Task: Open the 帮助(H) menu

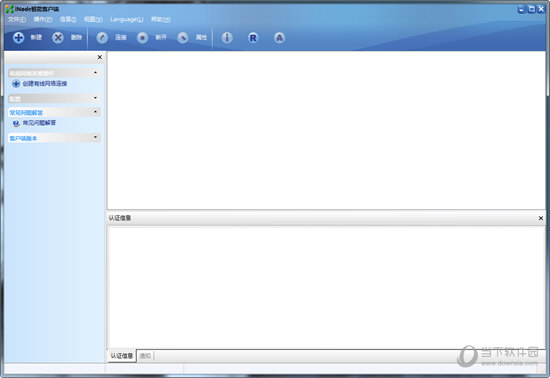Action: pyautogui.click(x=161, y=19)
